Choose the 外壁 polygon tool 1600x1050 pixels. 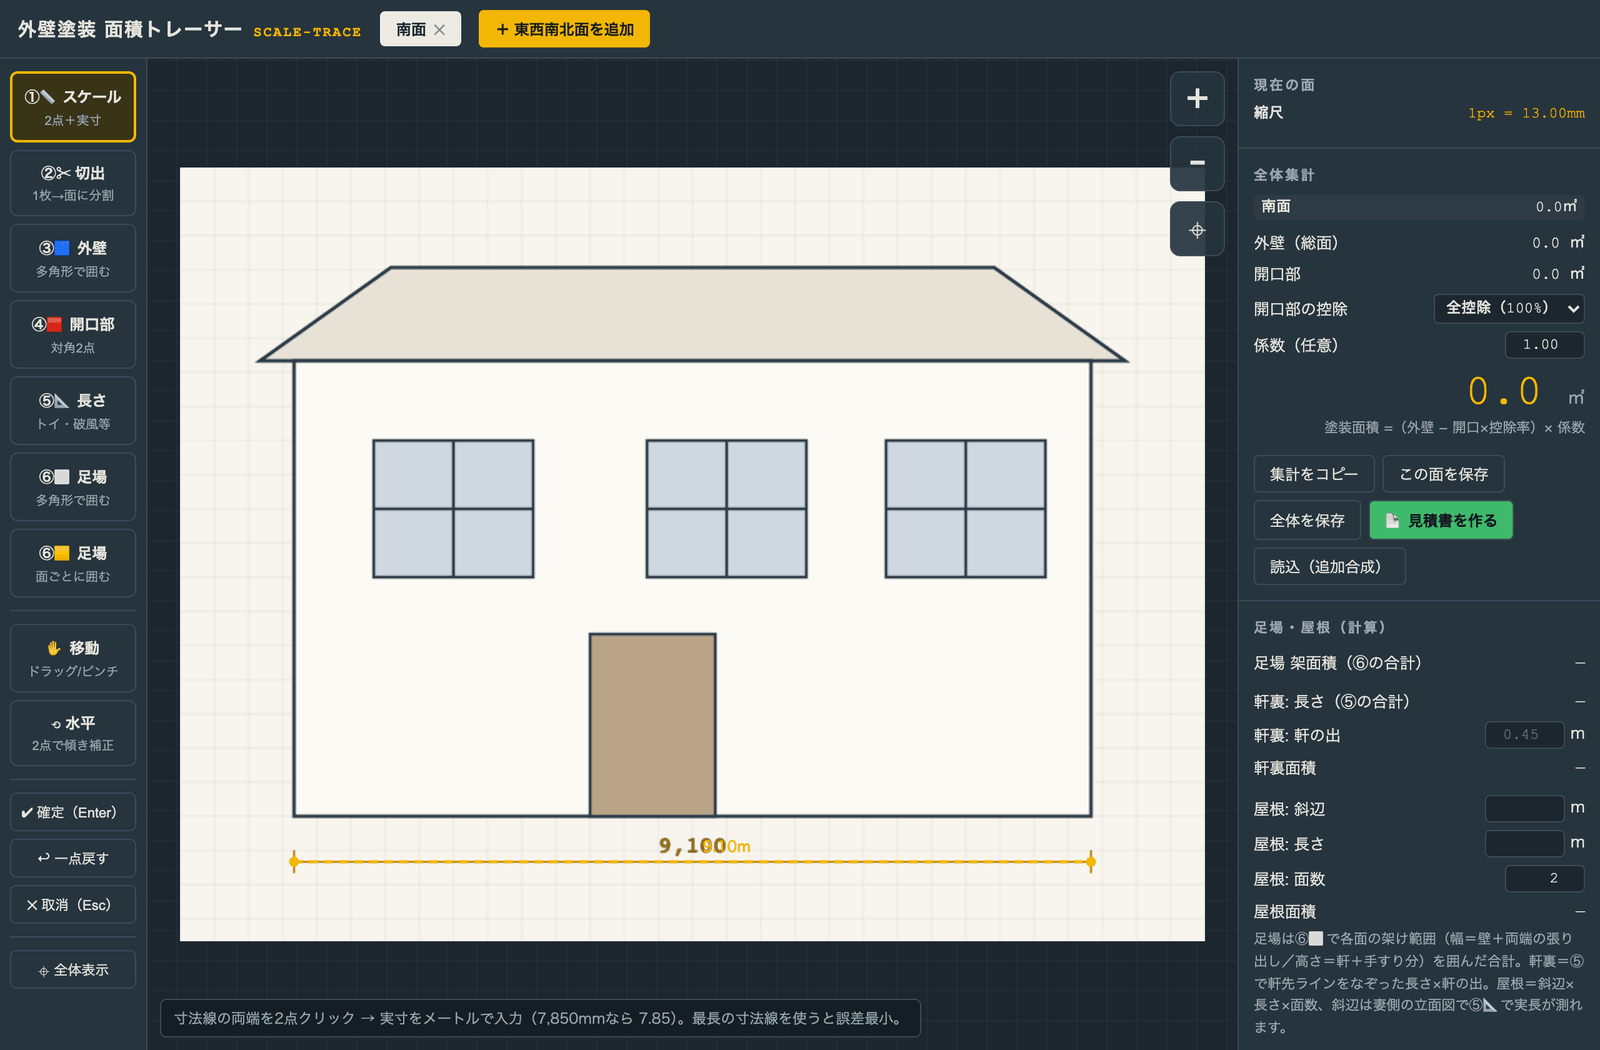point(73,259)
